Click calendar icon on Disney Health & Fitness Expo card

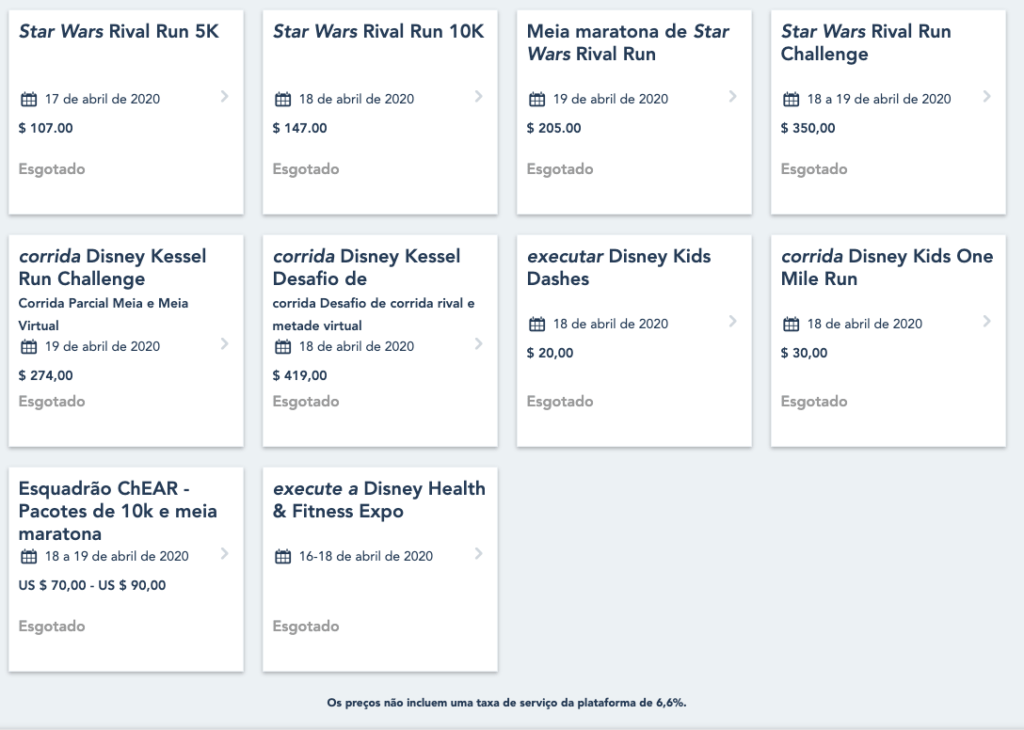tap(283, 556)
